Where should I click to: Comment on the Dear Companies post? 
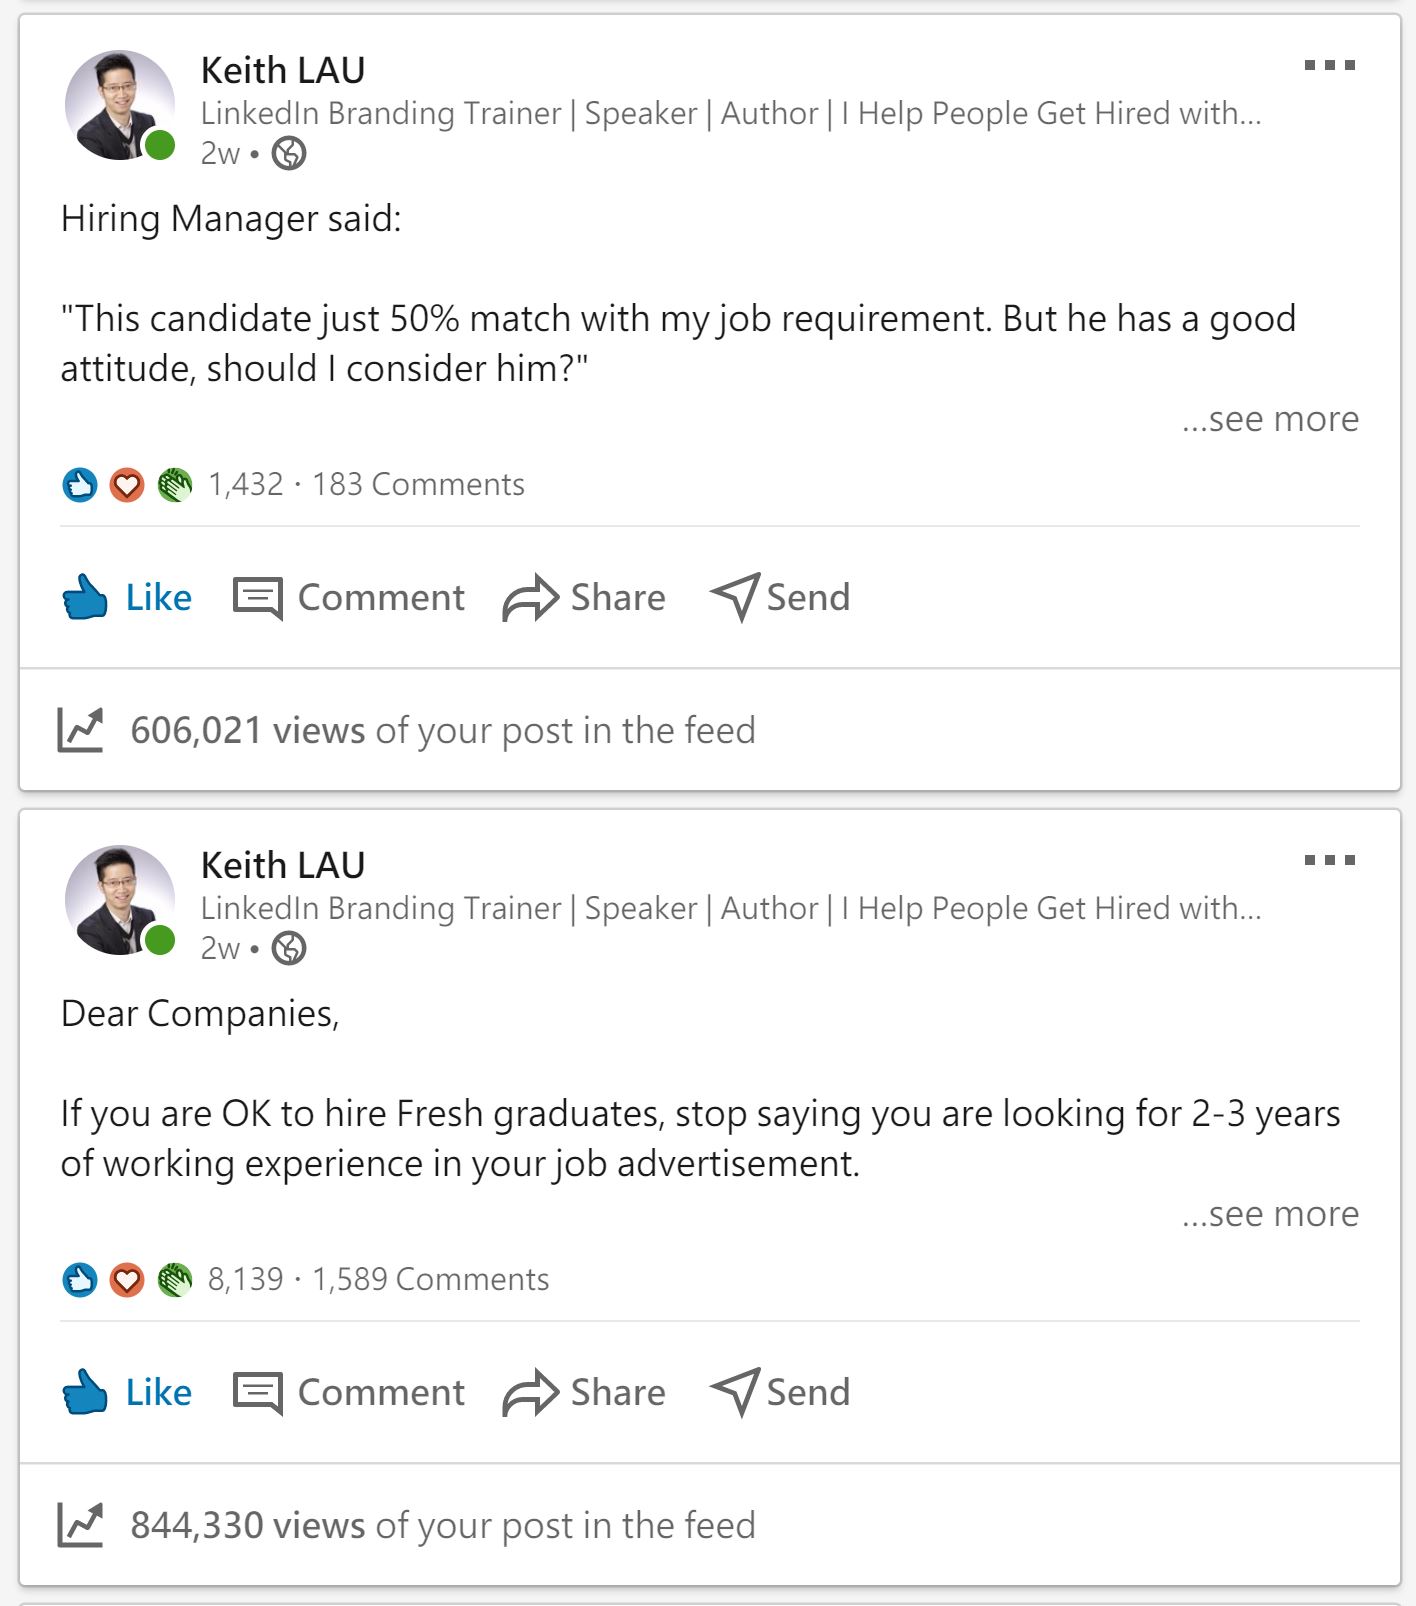click(349, 1393)
